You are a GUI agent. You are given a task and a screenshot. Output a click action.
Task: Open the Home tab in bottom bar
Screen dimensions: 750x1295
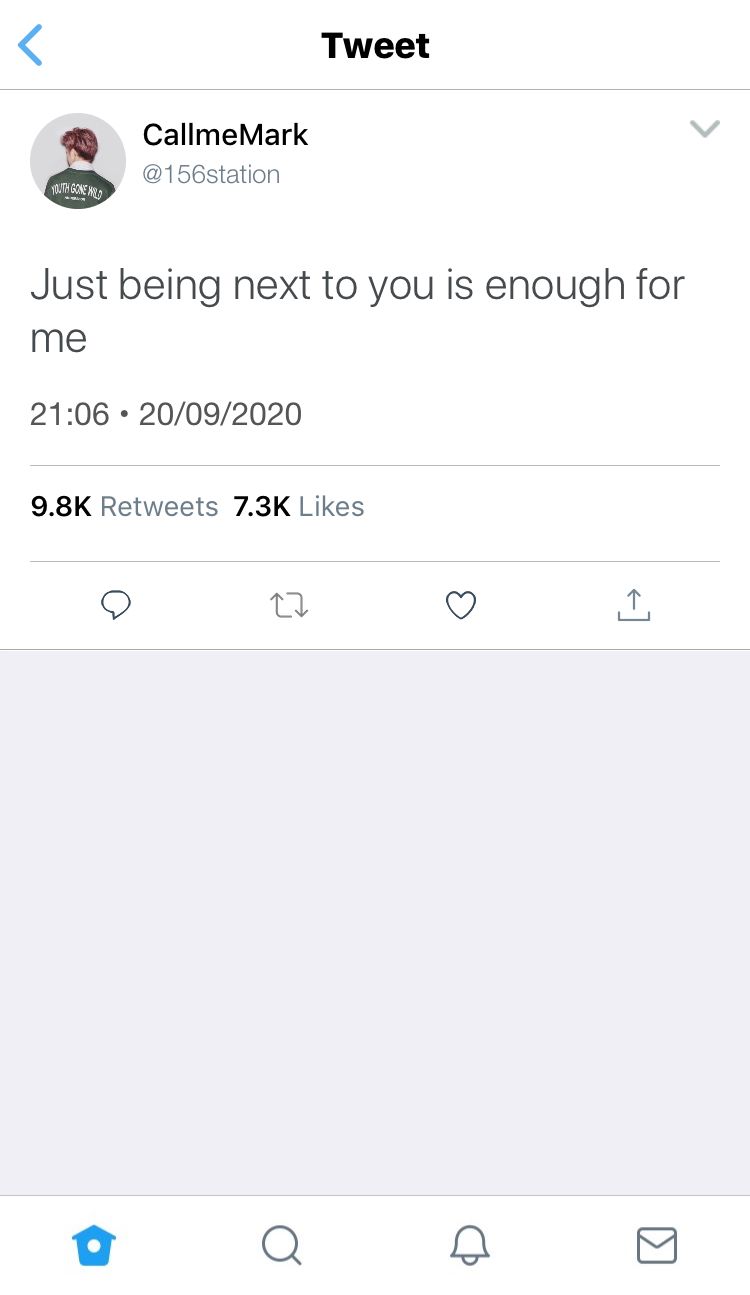[94, 1245]
